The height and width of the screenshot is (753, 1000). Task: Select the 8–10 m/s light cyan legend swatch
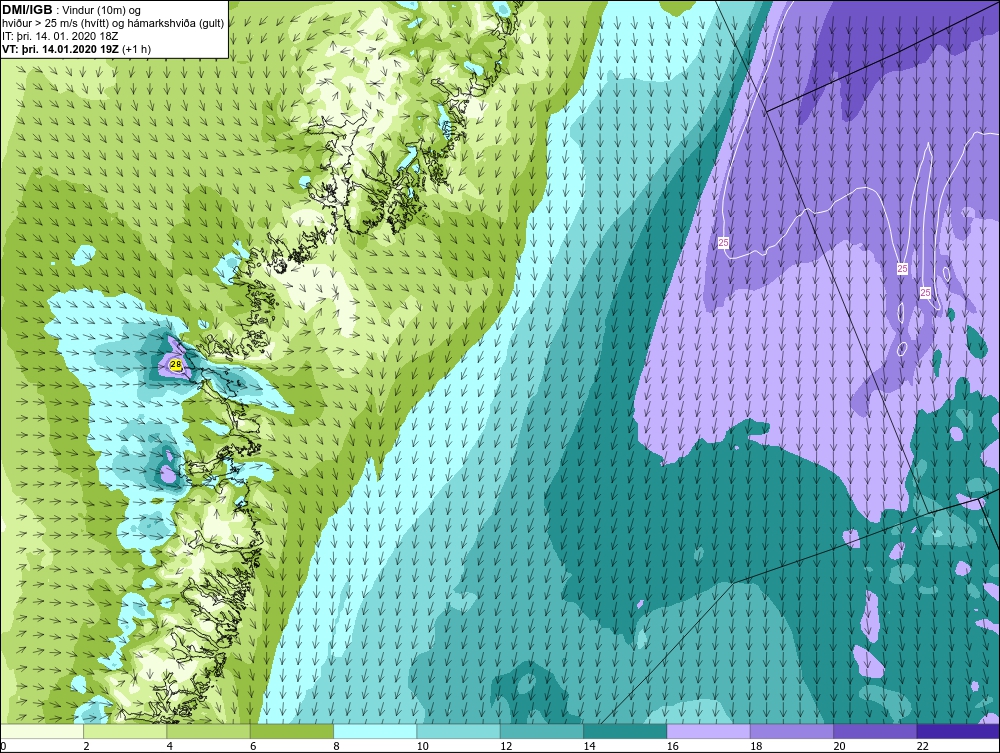[x=375, y=731]
